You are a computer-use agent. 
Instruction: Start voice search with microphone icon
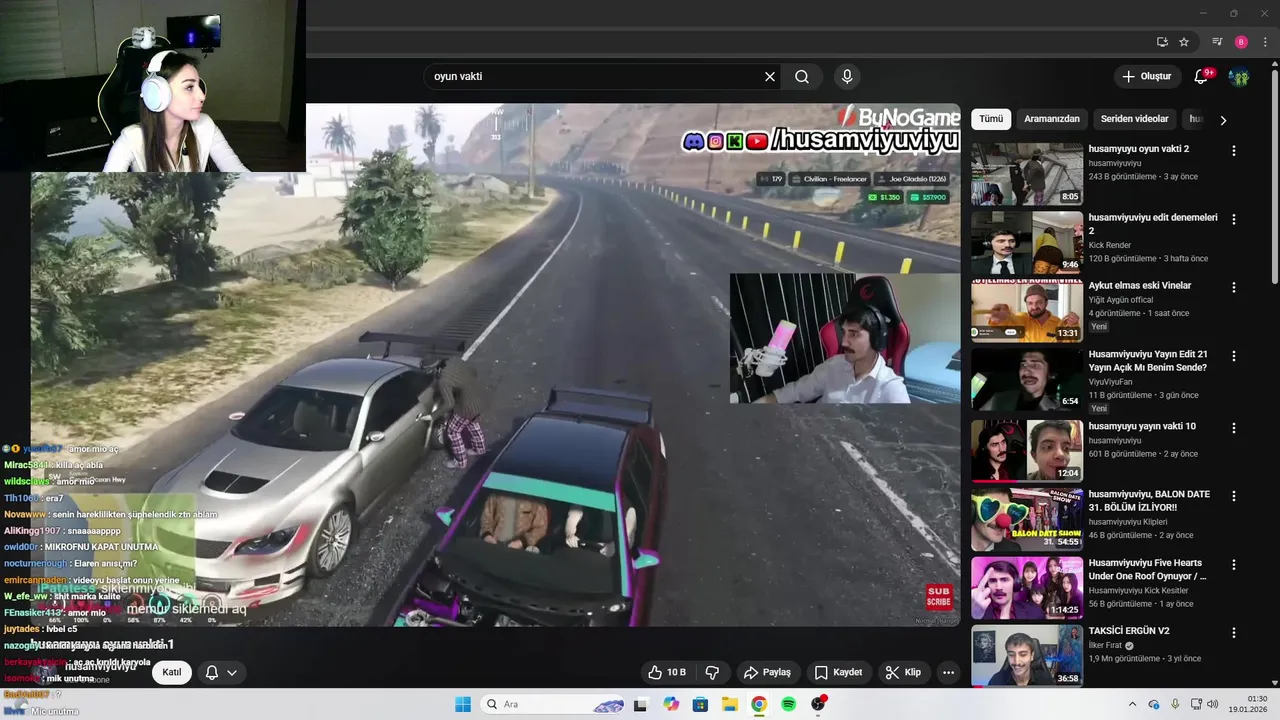pyautogui.click(x=847, y=76)
